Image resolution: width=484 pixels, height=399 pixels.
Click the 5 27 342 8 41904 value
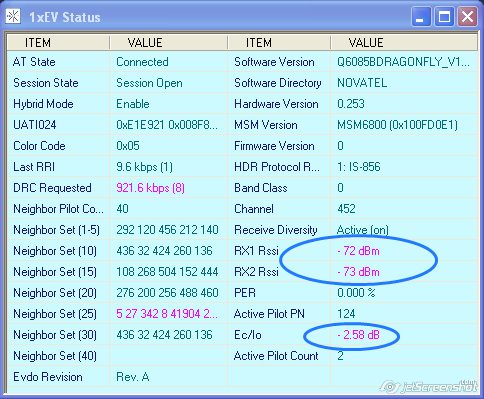(167, 314)
